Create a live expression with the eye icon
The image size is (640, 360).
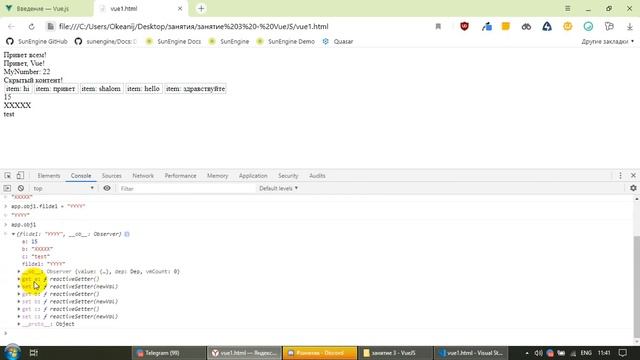pyautogui.click(x=107, y=188)
